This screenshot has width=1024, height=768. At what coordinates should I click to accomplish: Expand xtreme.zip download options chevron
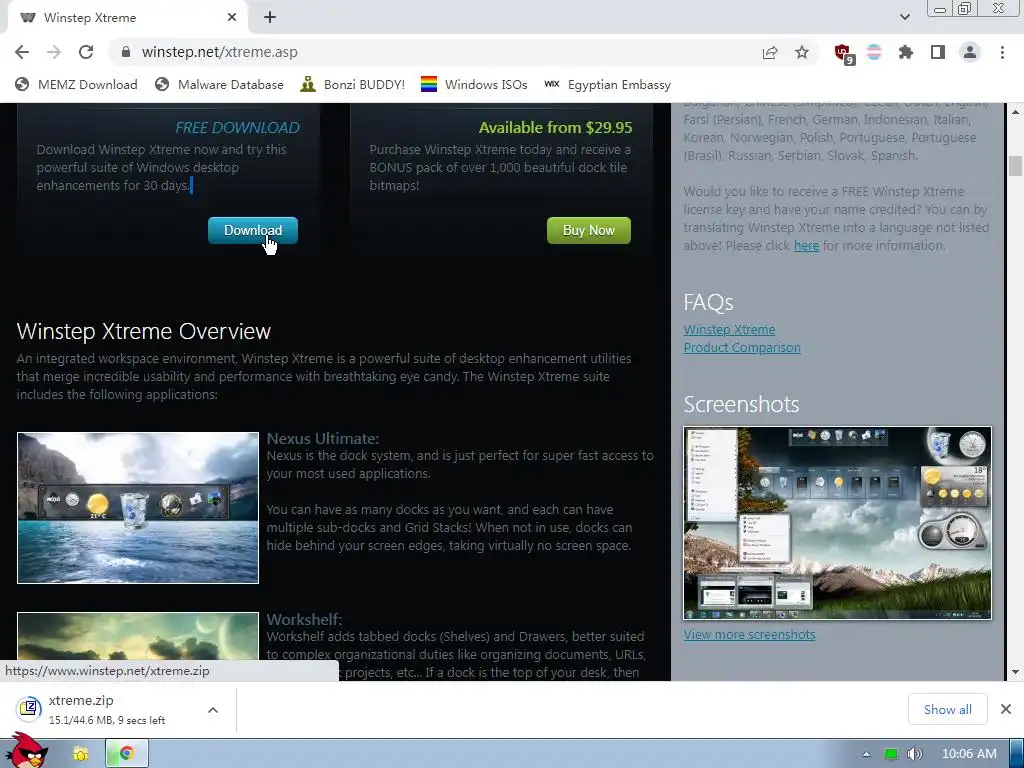(x=213, y=710)
